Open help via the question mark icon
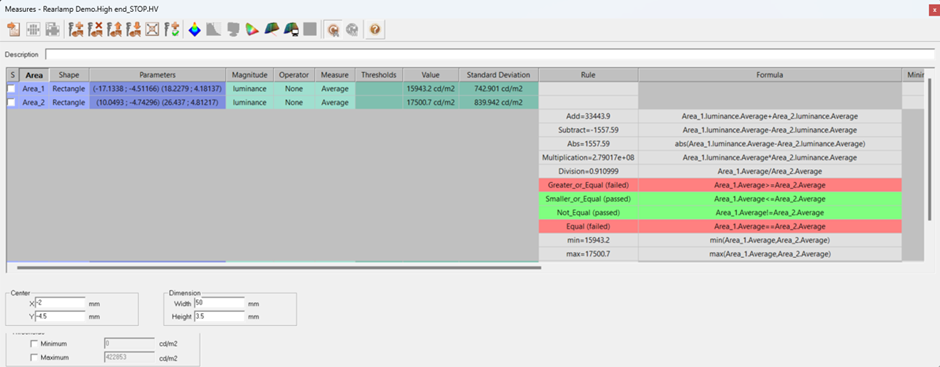This screenshot has width=940, height=367. tap(375, 29)
